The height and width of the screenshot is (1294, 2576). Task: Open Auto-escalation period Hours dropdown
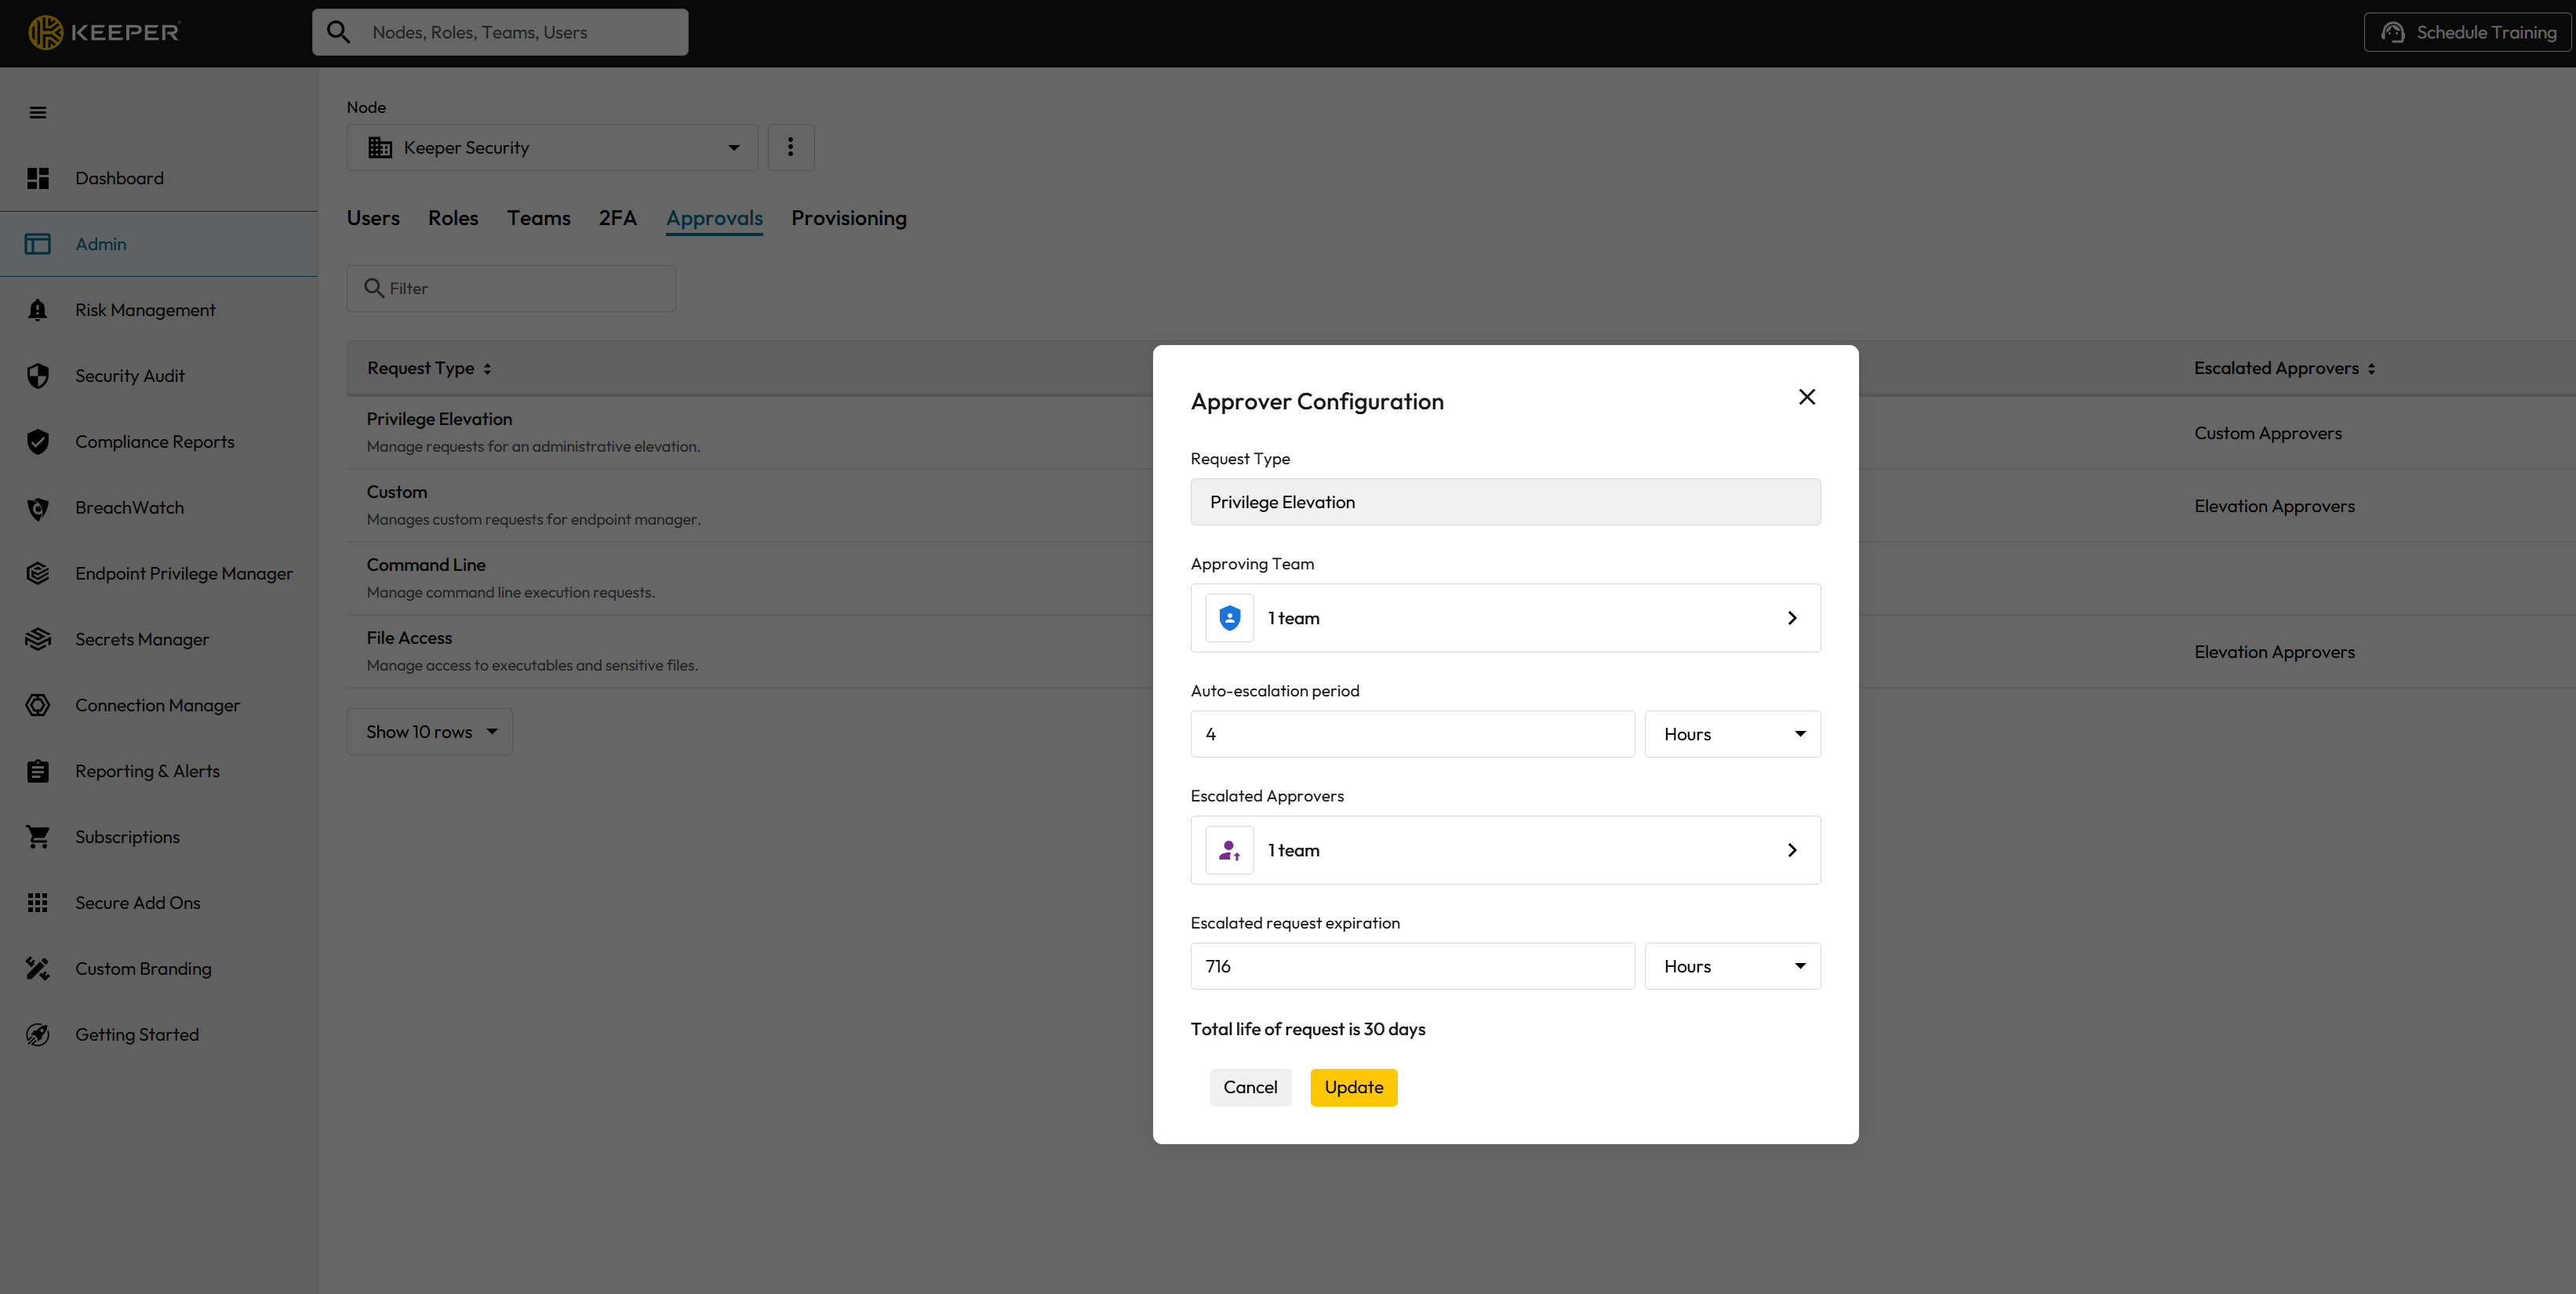click(1732, 734)
